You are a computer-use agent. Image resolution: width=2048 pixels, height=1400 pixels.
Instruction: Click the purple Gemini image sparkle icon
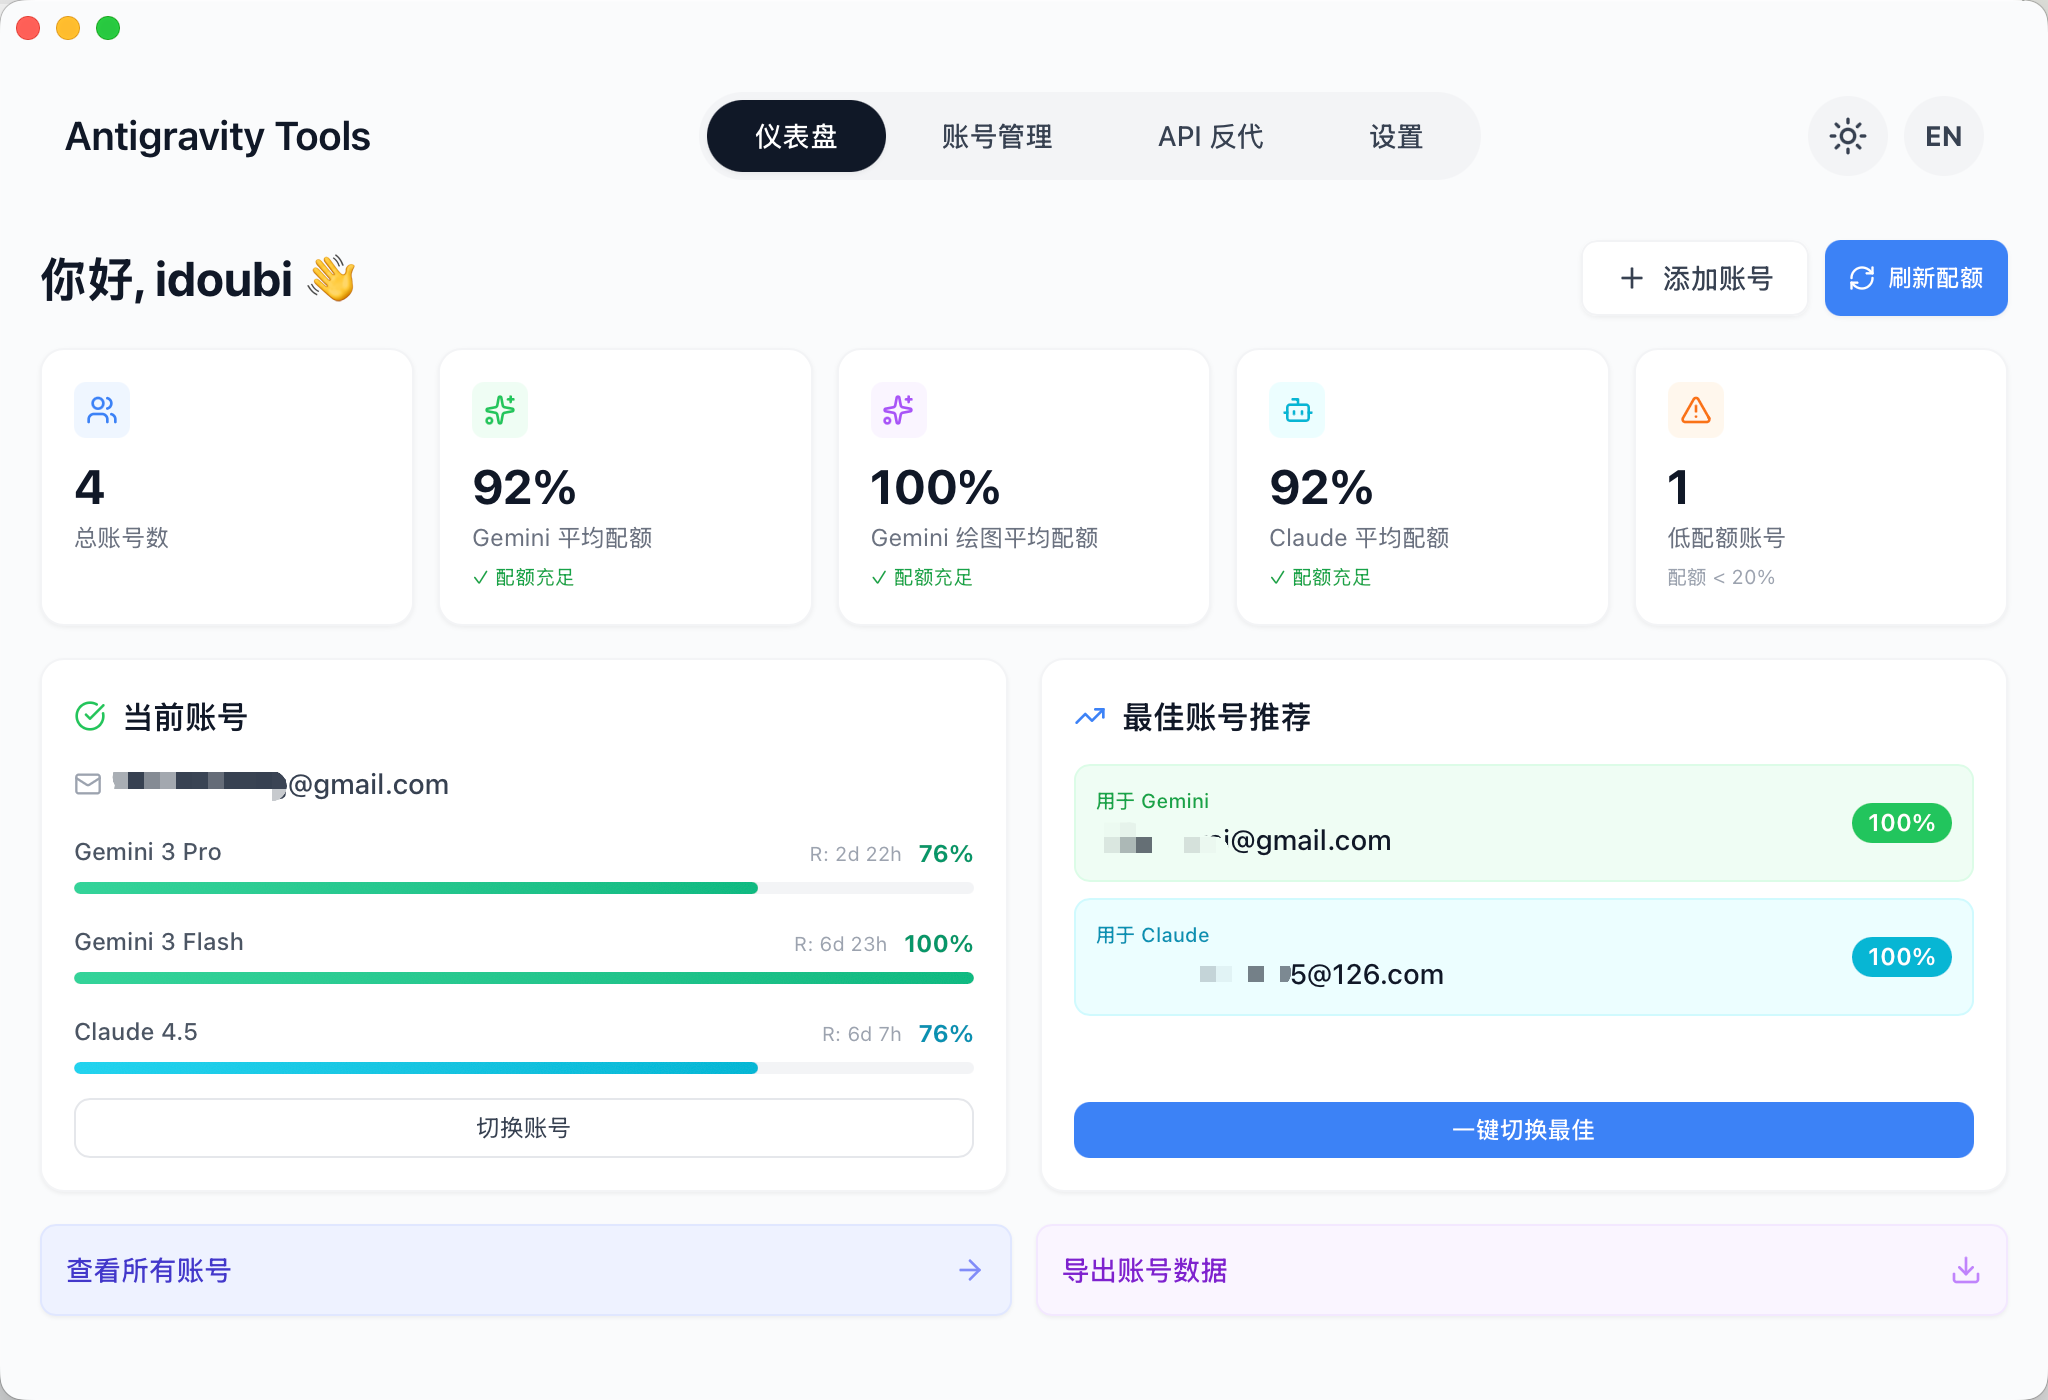point(898,410)
